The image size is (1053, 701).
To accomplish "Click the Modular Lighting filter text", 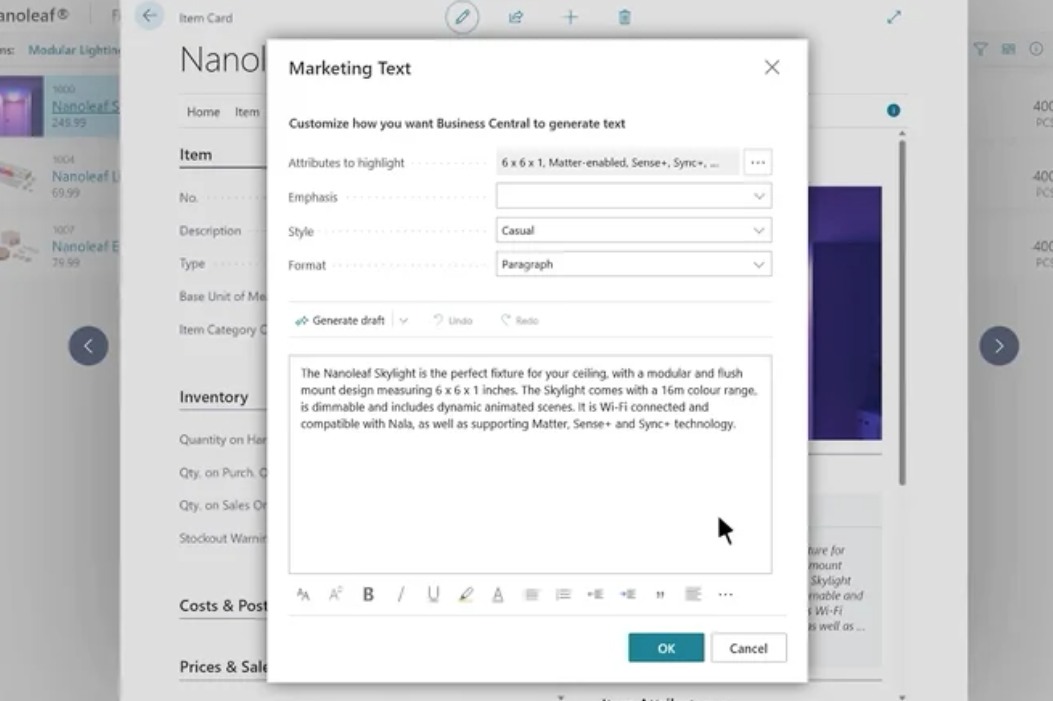I will tap(74, 50).
